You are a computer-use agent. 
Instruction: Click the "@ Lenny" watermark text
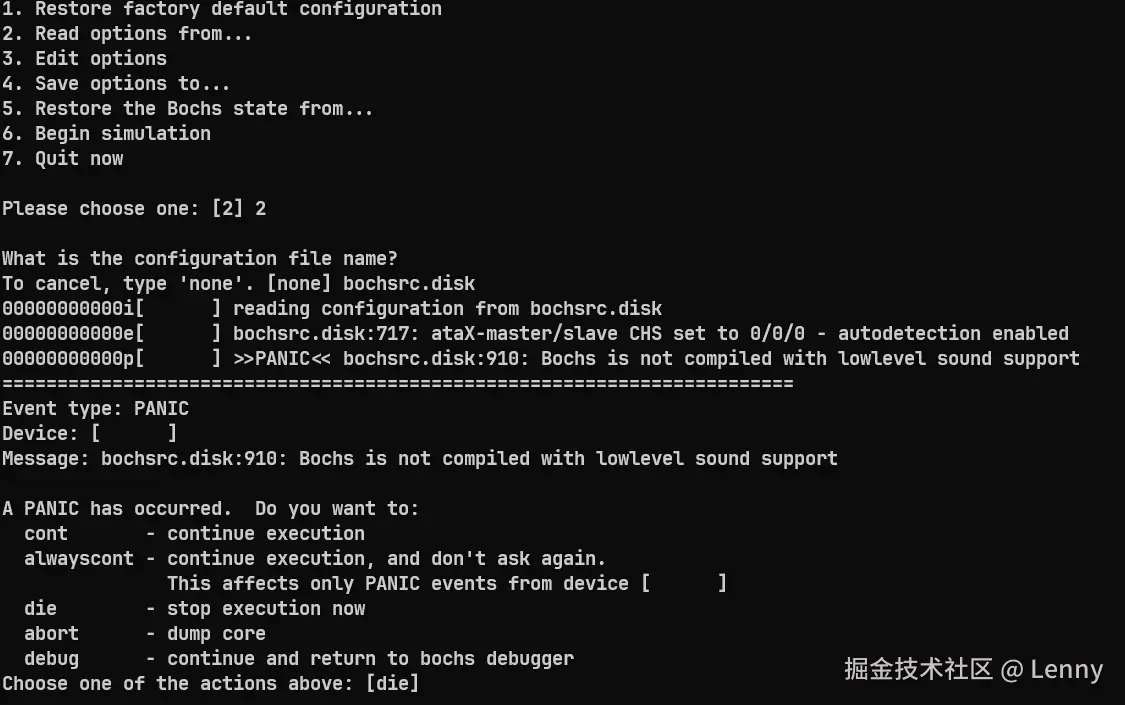(x=1051, y=669)
